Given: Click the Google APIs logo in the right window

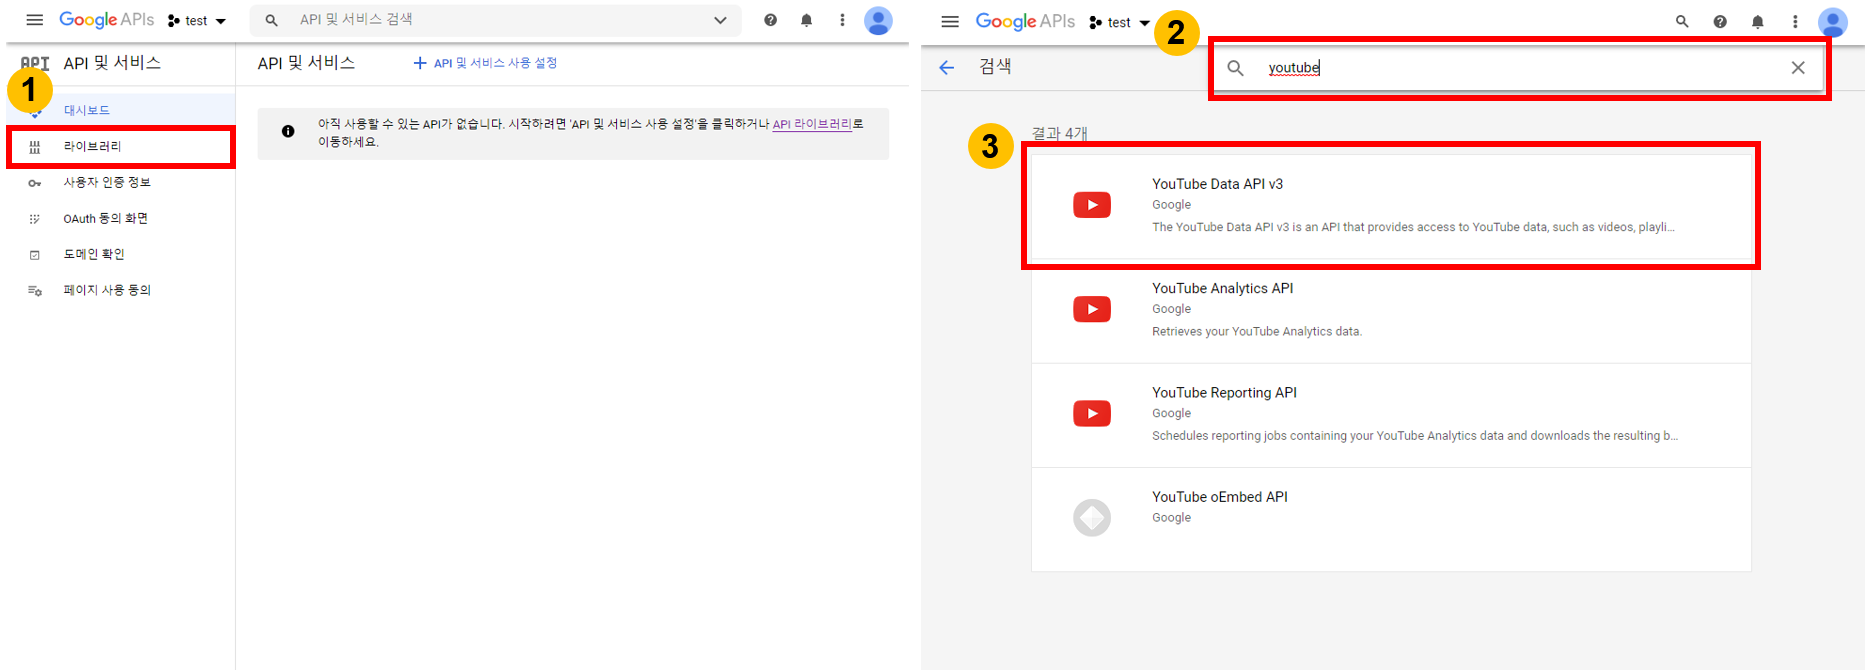Looking at the screenshot, I should [x=1025, y=21].
